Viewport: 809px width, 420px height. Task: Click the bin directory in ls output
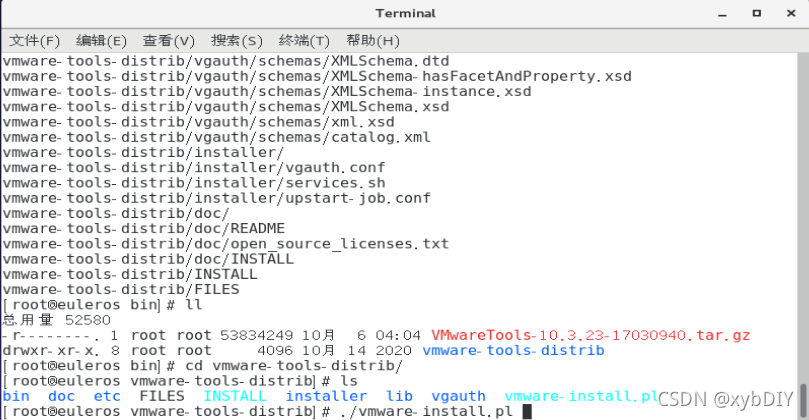16,396
